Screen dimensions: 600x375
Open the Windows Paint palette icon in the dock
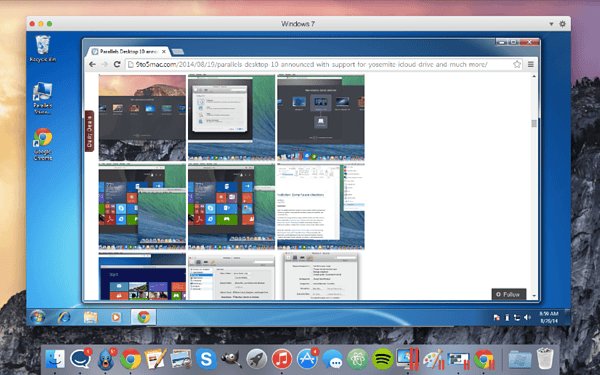click(x=433, y=359)
